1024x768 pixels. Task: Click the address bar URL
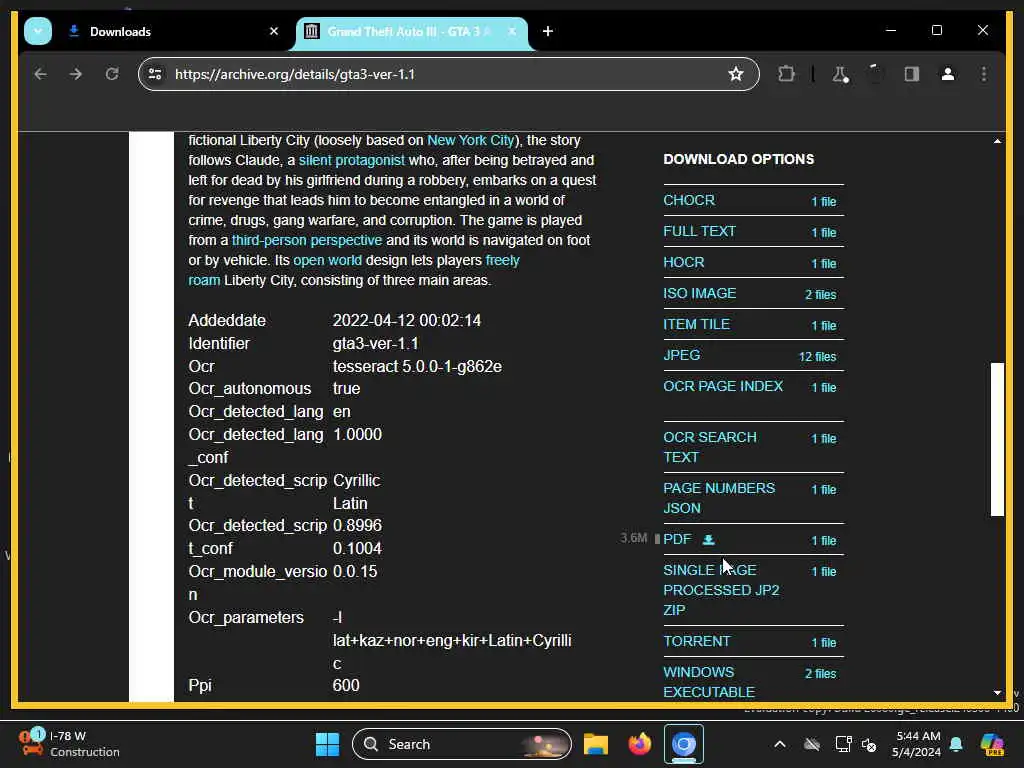click(295, 74)
